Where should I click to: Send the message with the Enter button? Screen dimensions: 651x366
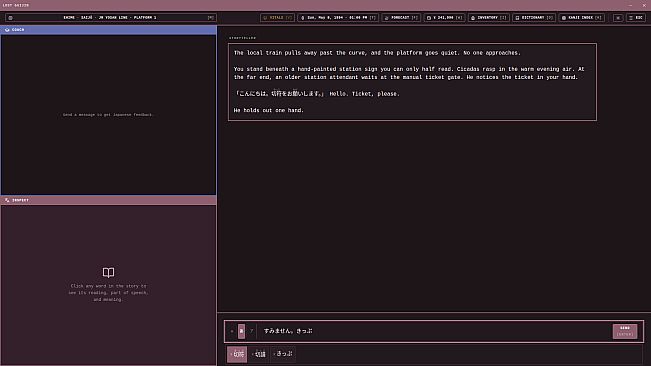tap(625, 331)
